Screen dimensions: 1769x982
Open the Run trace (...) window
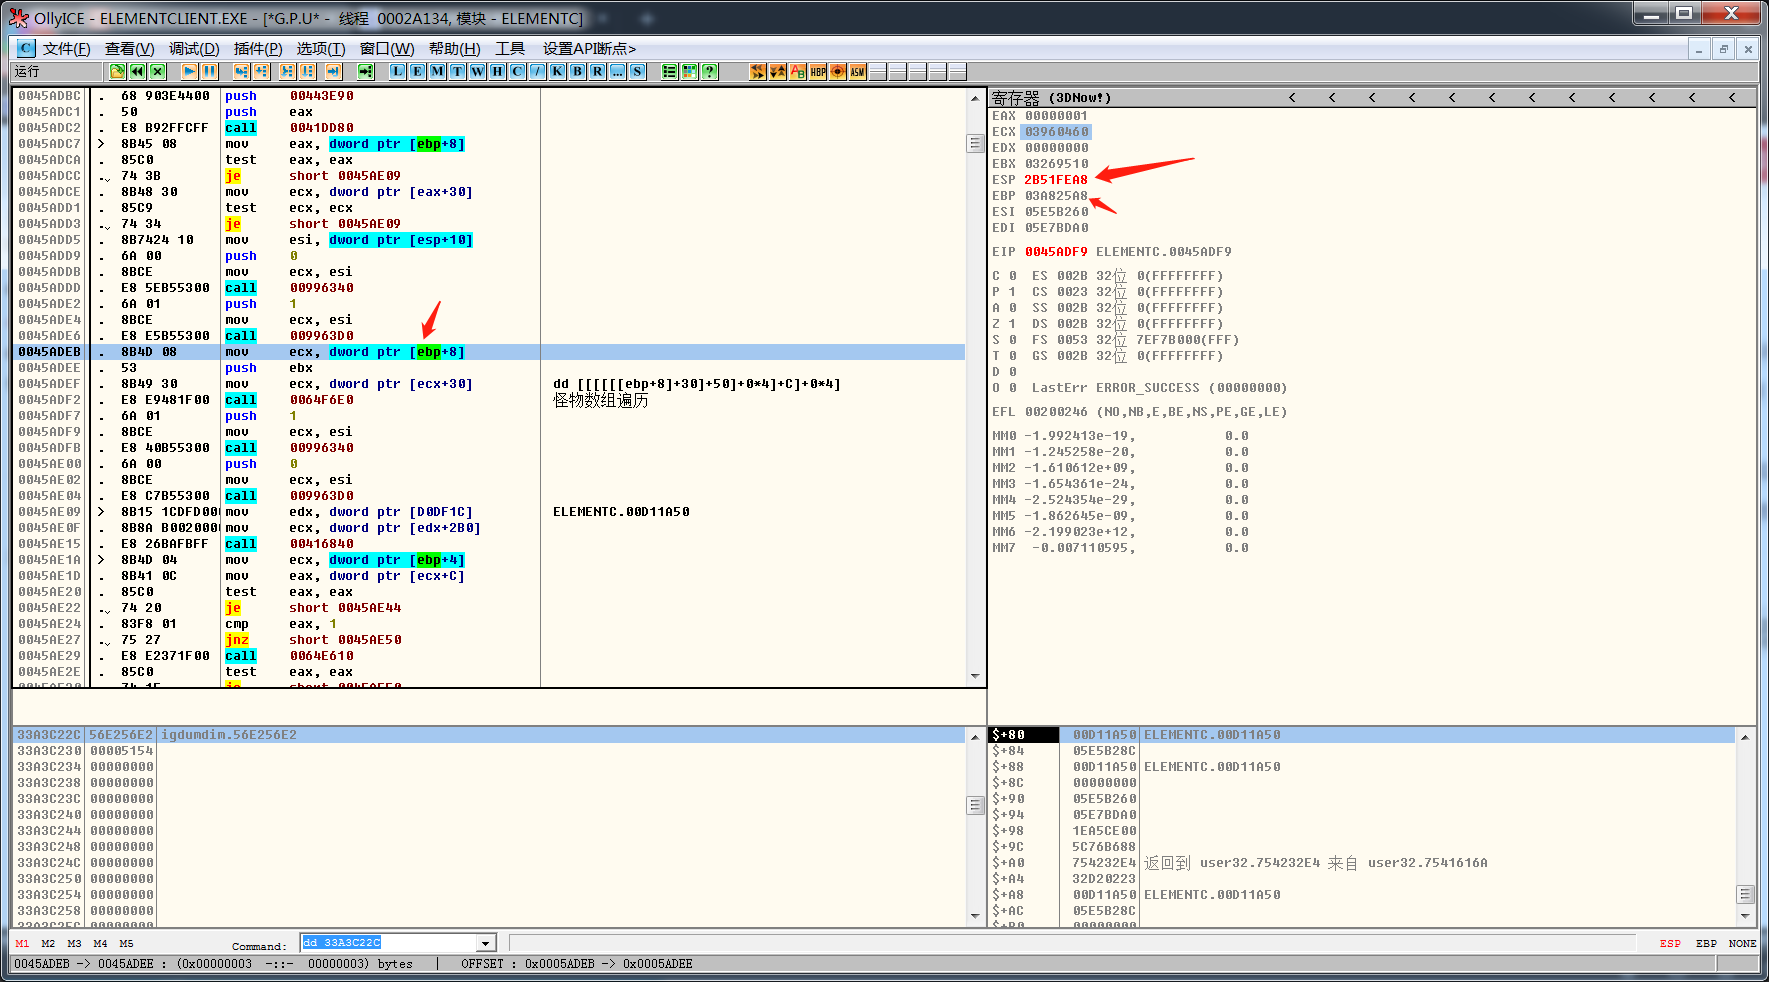(618, 71)
